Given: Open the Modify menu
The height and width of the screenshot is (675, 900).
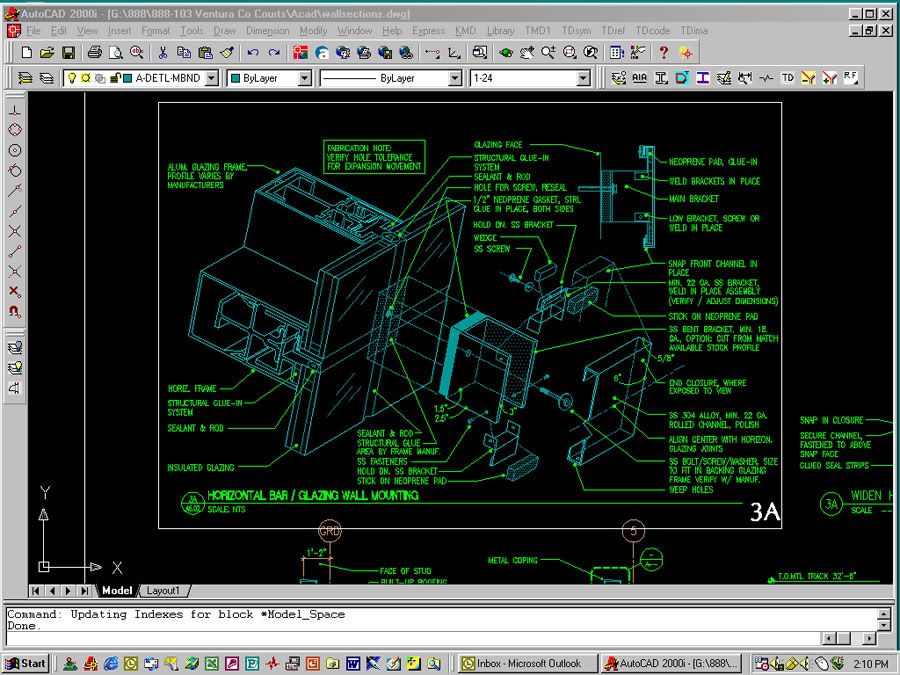Looking at the screenshot, I should (313, 30).
